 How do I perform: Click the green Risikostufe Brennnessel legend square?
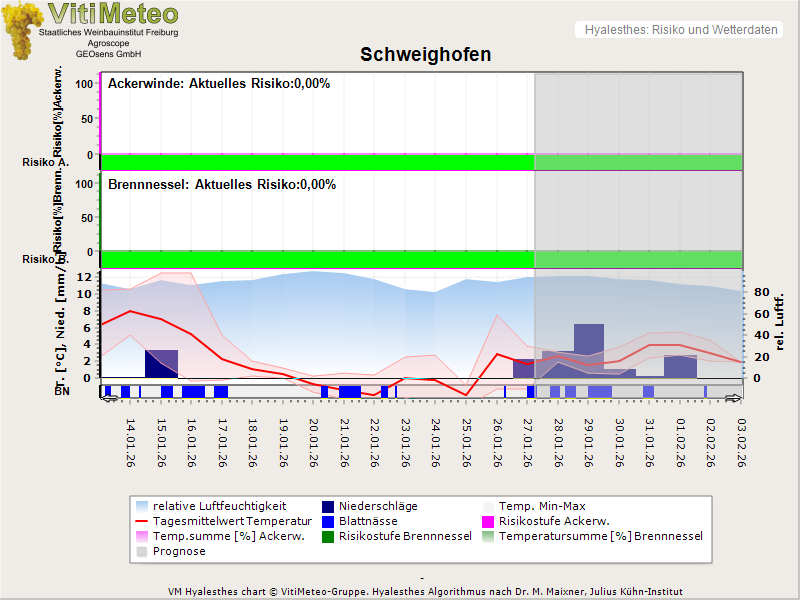(x=328, y=536)
